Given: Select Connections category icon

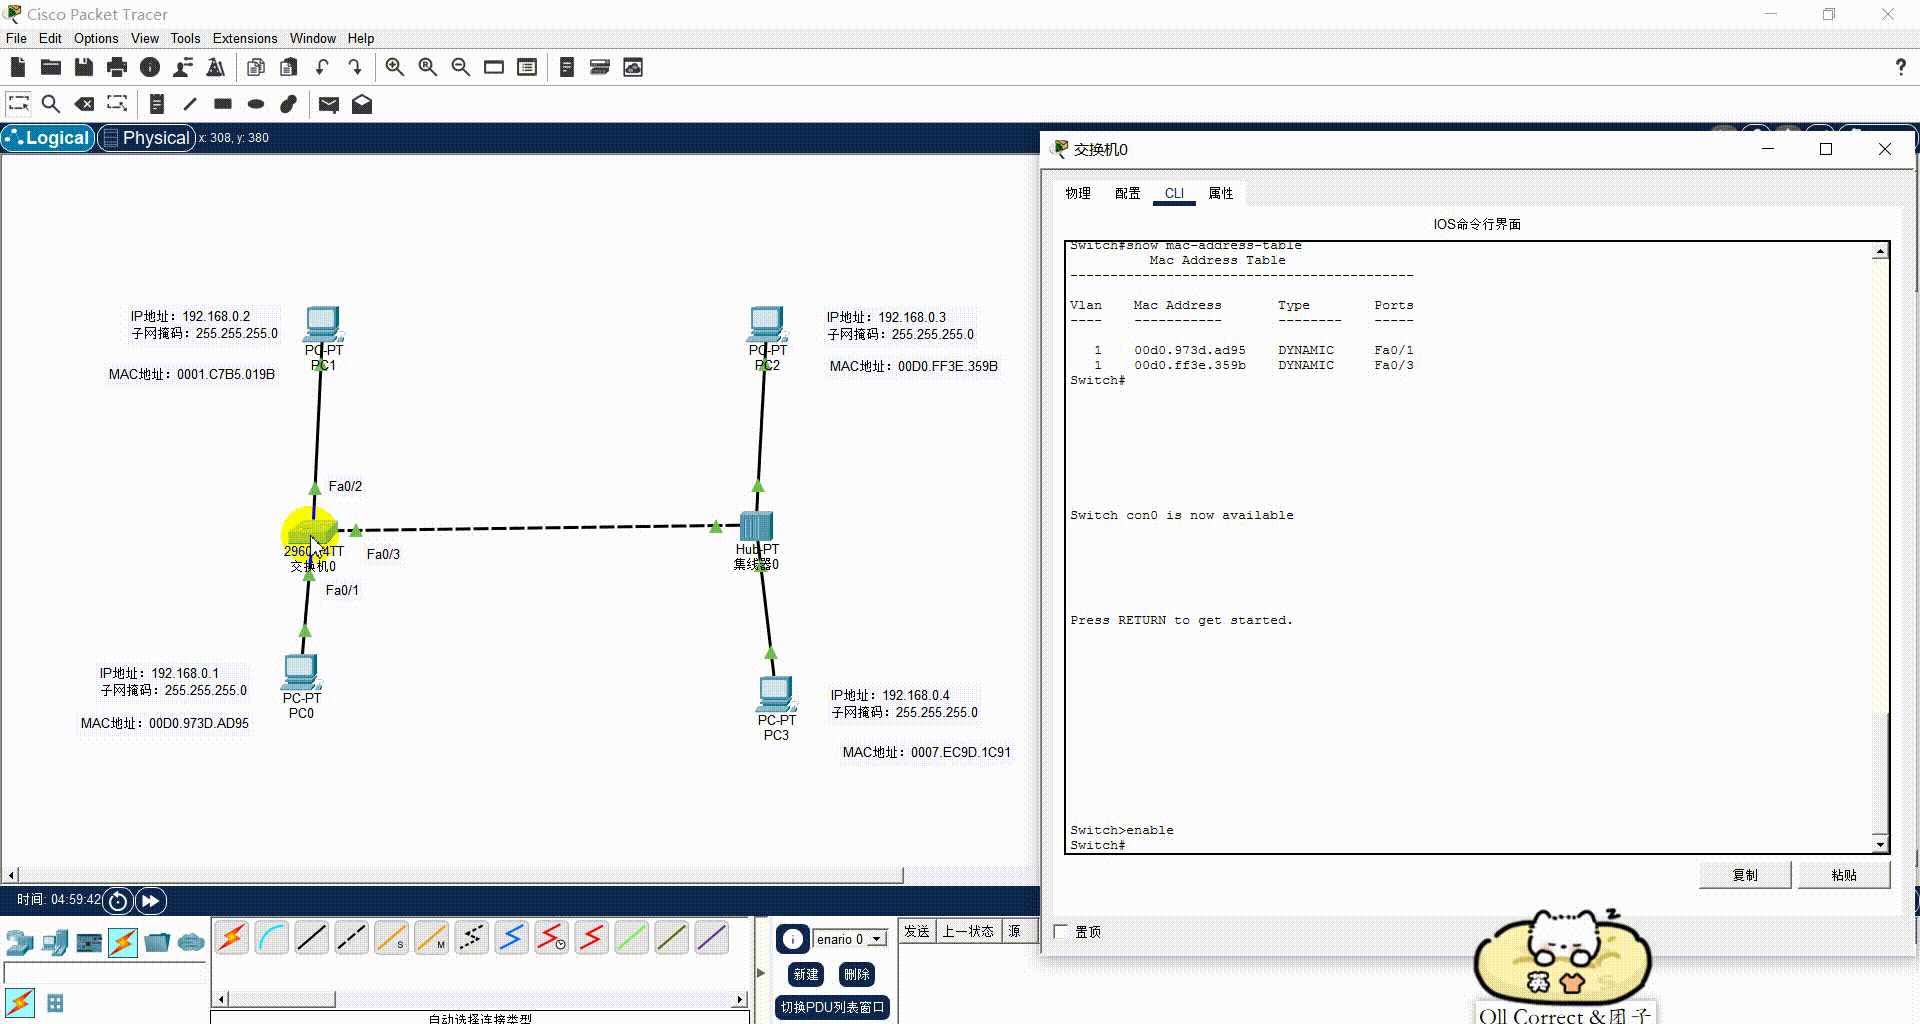Looking at the screenshot, I should click(123, 942).
